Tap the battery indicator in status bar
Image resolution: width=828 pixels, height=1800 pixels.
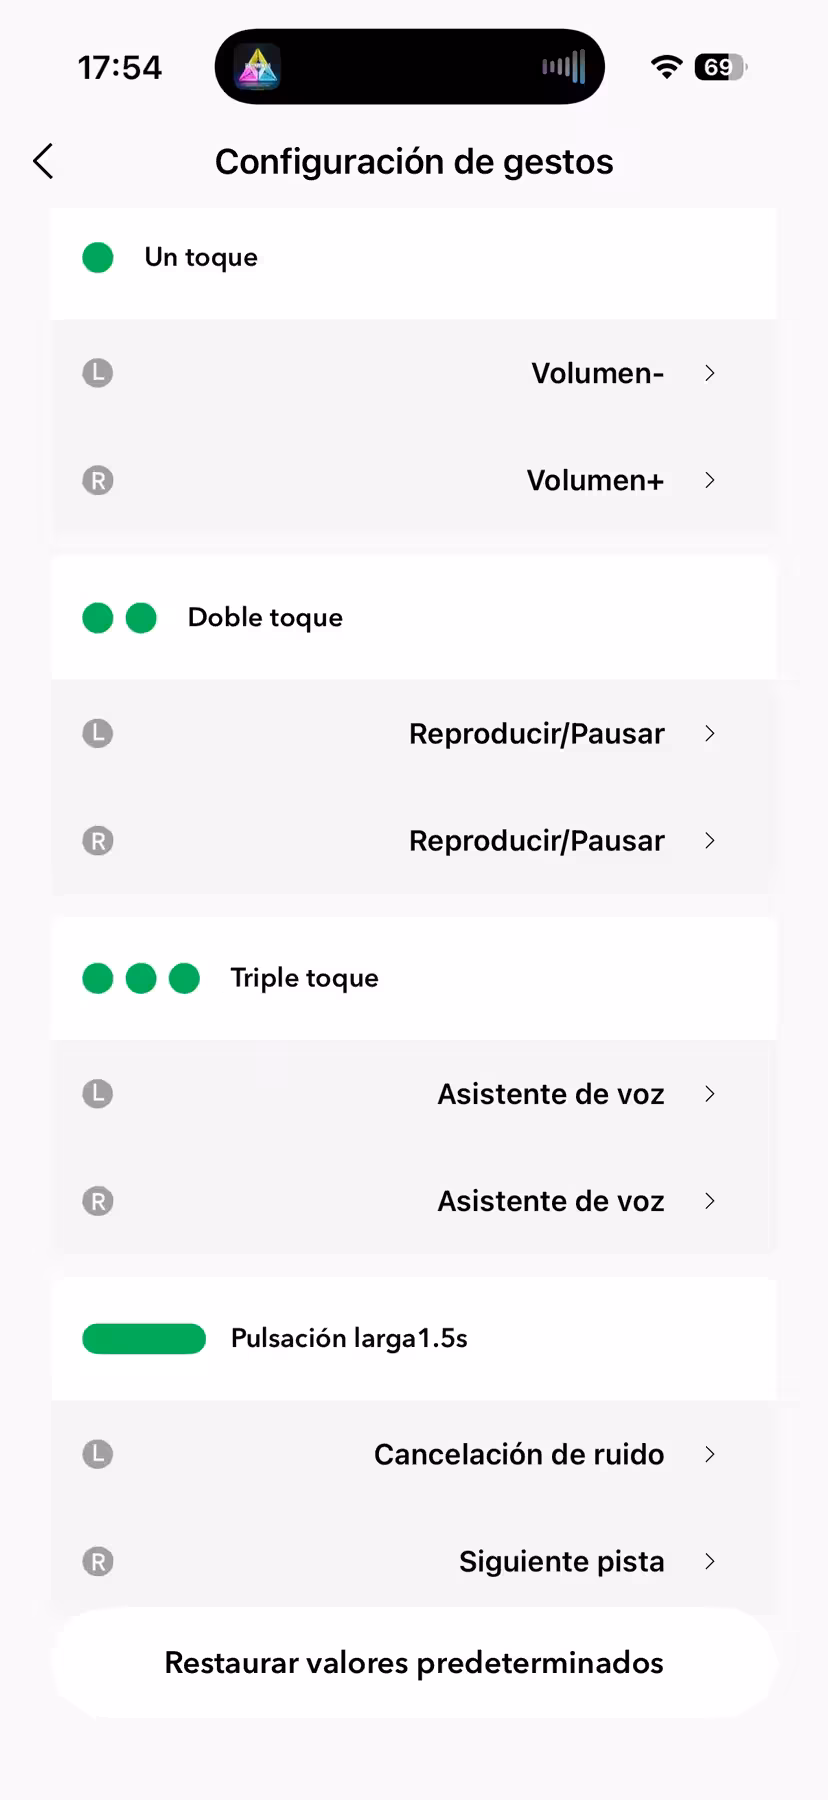pyautogui.click(x=720, y=68)
